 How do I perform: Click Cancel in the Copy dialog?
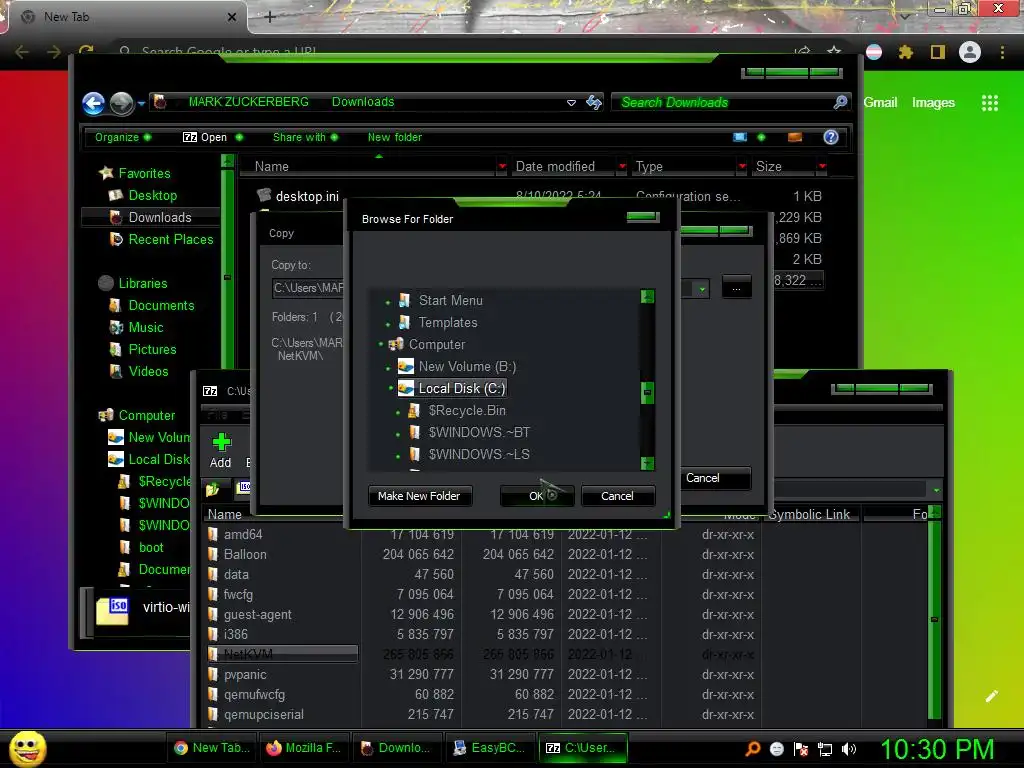714,478
